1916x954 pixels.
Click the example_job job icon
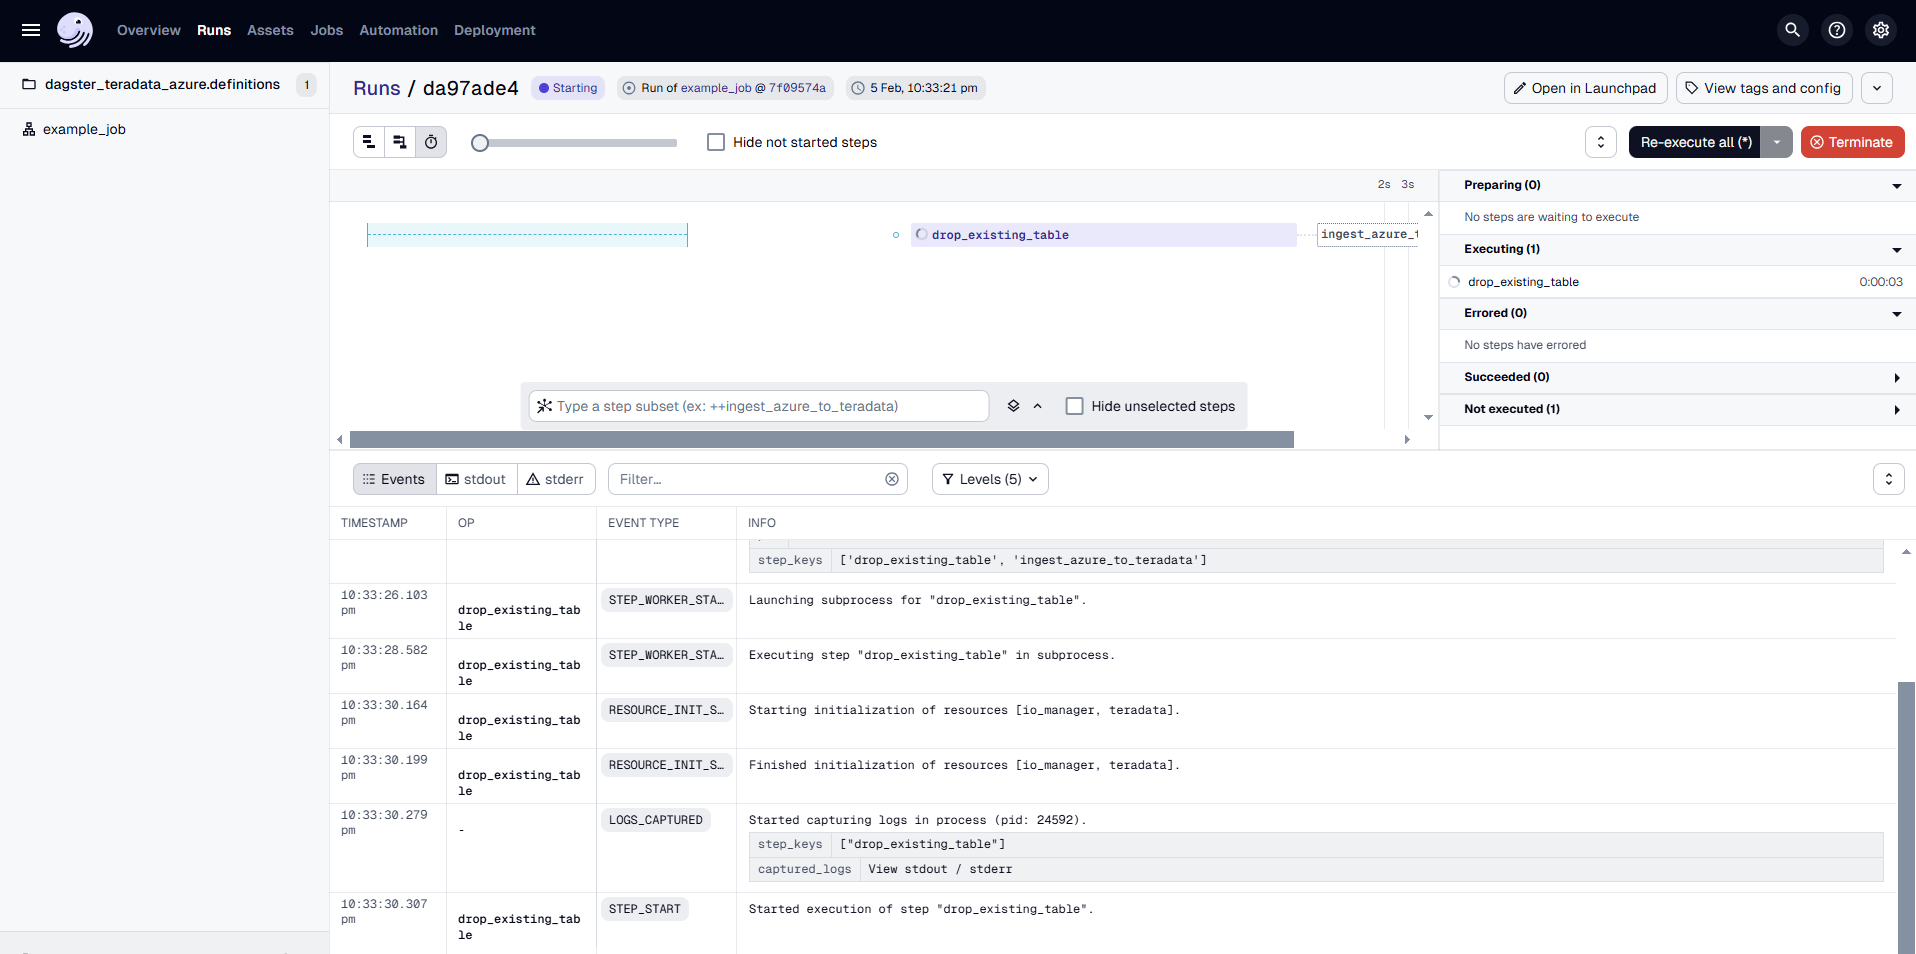[29, 129]
